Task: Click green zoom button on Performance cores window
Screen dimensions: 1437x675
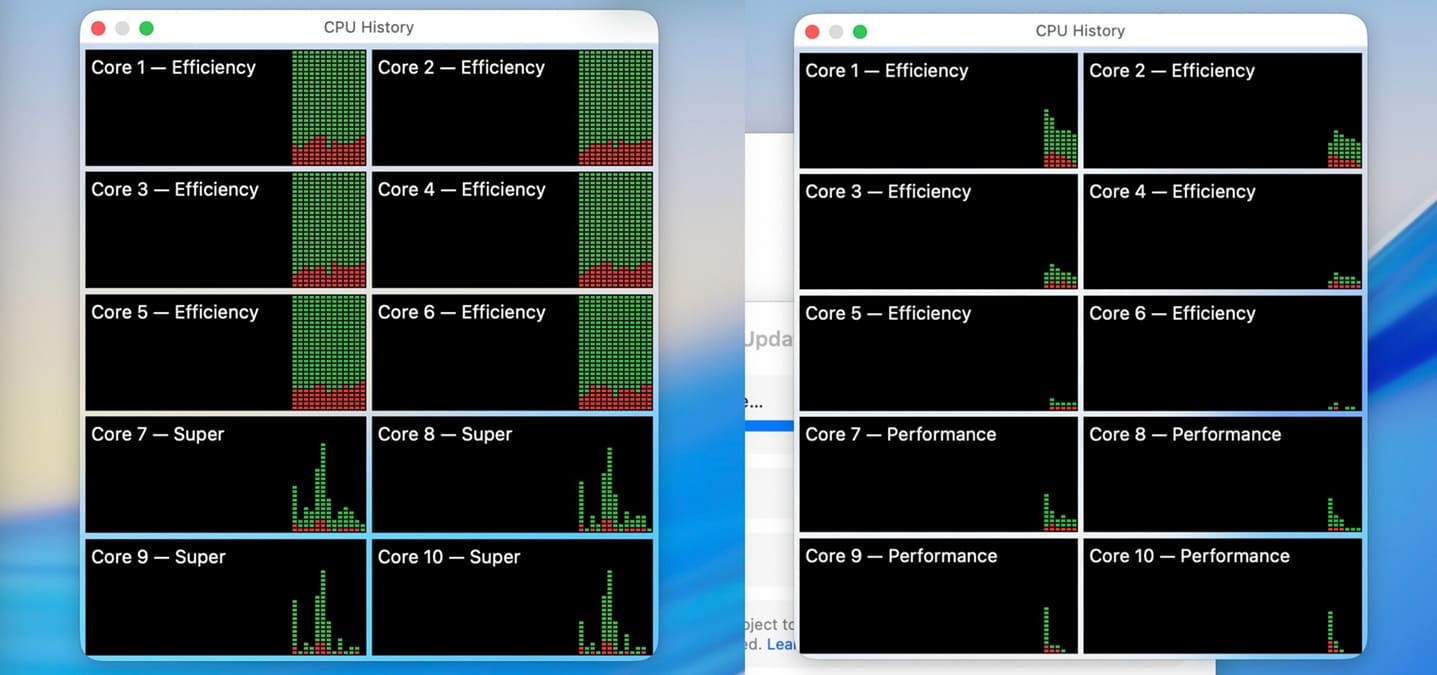Action: tap(860, 32)
